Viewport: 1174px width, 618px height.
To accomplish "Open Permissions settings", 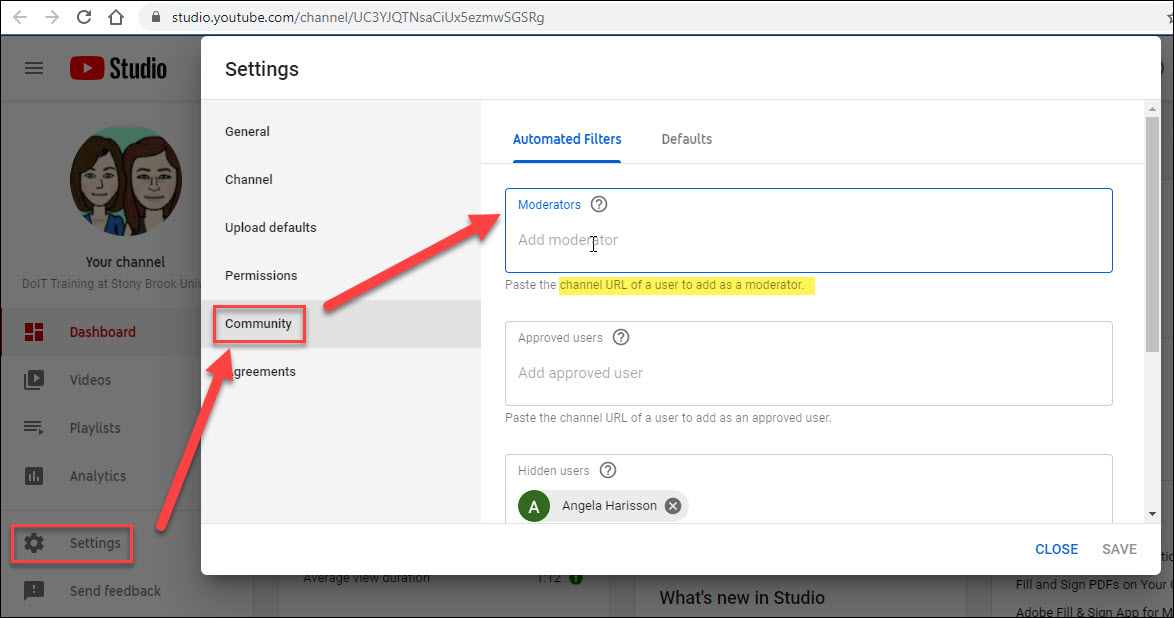I will tap(261, 275).
